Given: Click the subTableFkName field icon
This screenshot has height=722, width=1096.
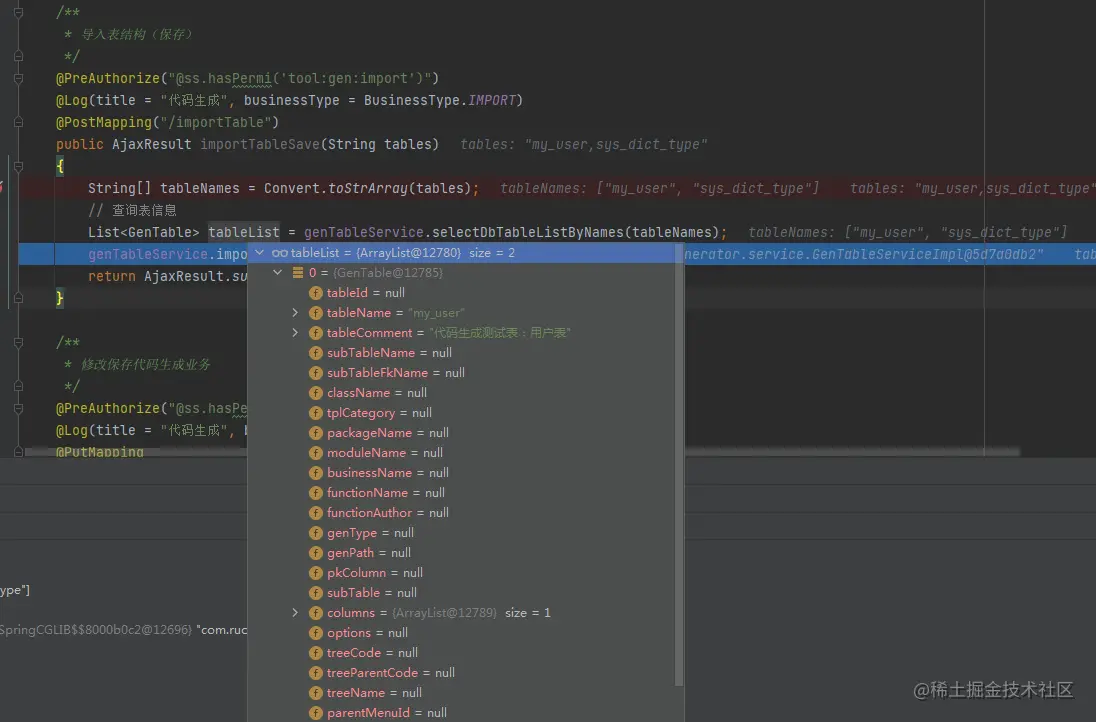Looking at the screenshot, I should click(x=316, y=373).
